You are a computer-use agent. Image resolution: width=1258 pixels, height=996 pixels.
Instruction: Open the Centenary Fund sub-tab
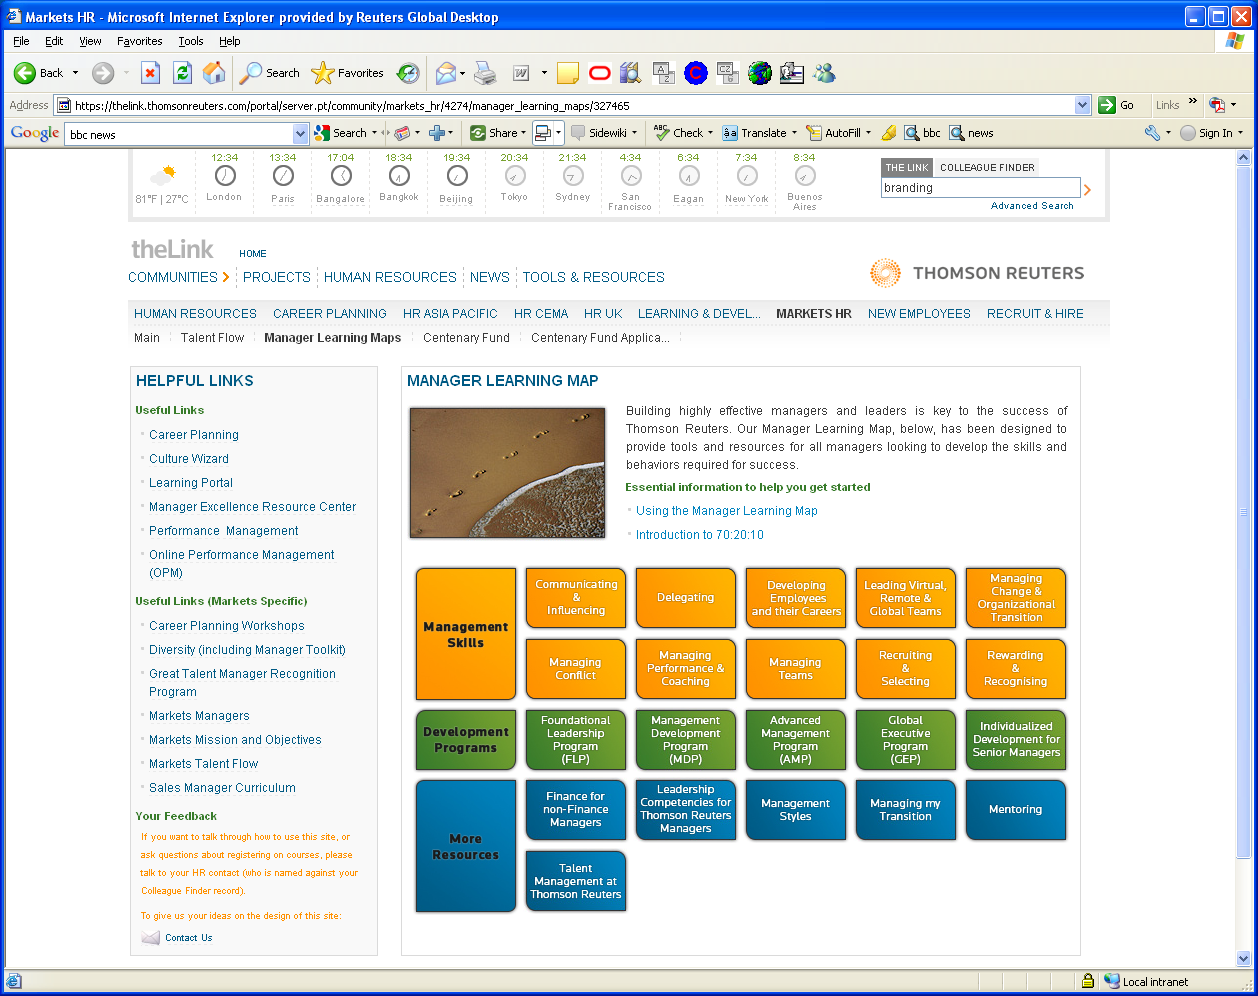click(466, 338)
